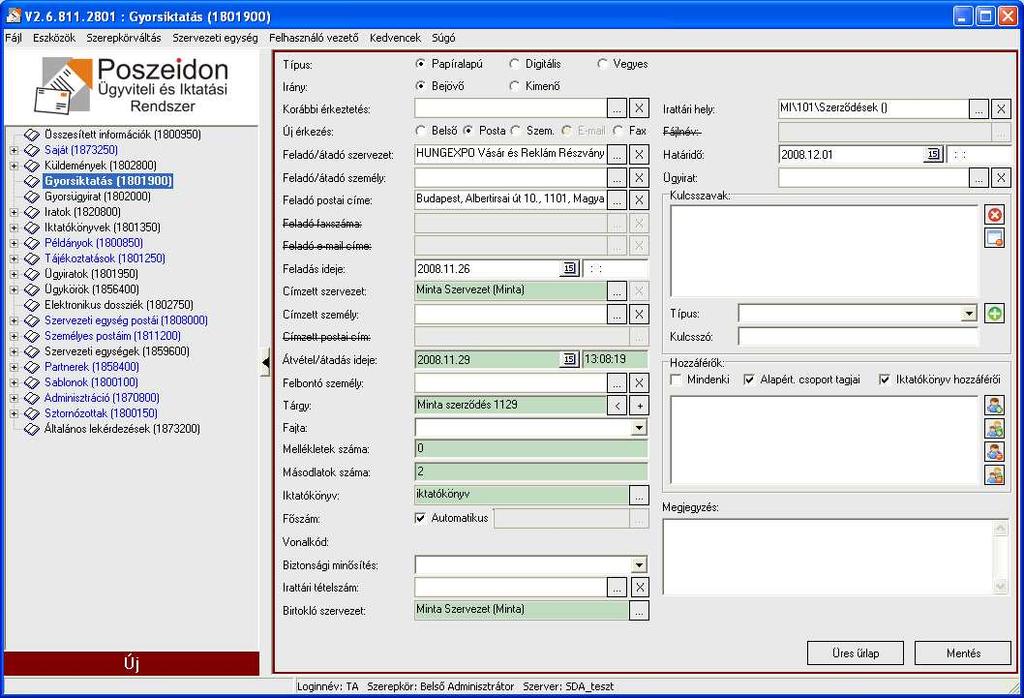Select Összesített információk in the tree
The width and height of the screenshot is (1024, 698).
[123, 135]
